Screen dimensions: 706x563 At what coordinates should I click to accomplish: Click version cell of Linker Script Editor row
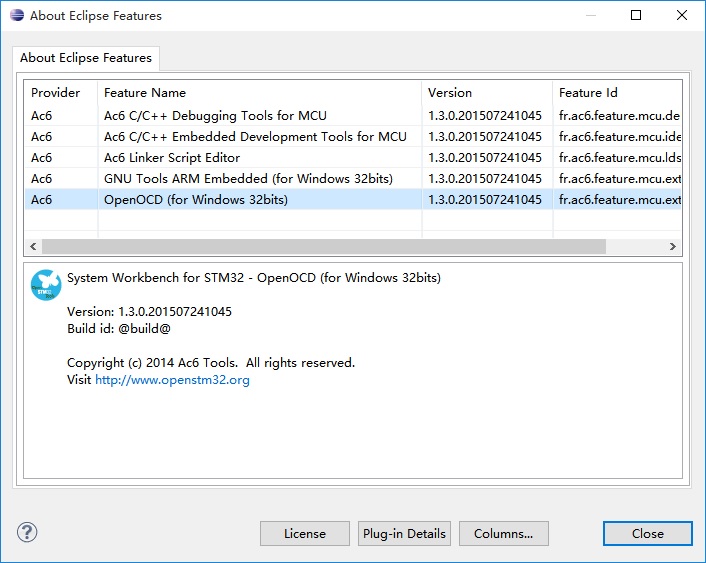click(485, 158)
